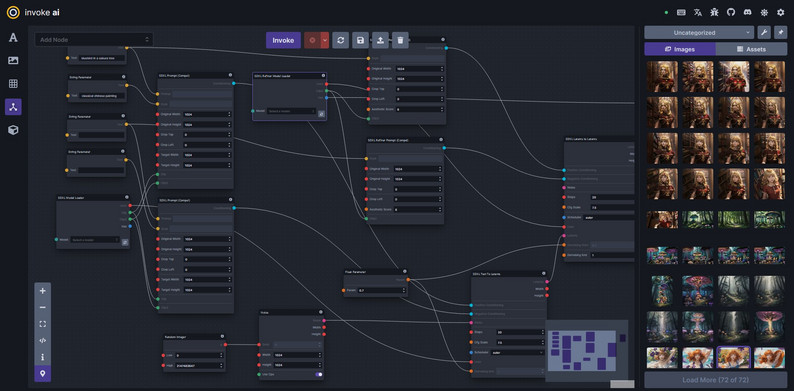Expand the Add Node combo box
This screenshot has width=794, height=391.
coord(94,40)
